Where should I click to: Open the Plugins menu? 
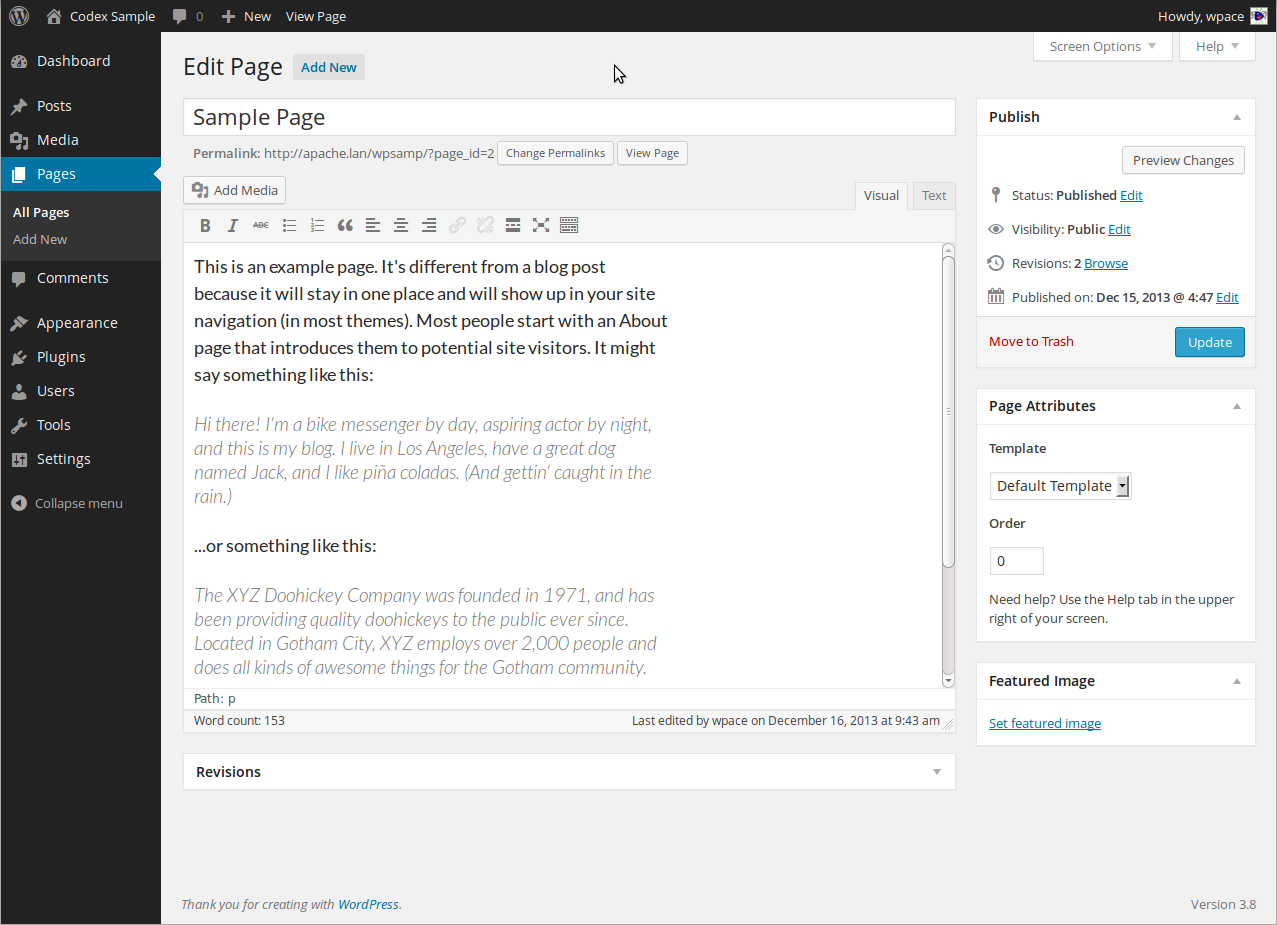point(81,357)
